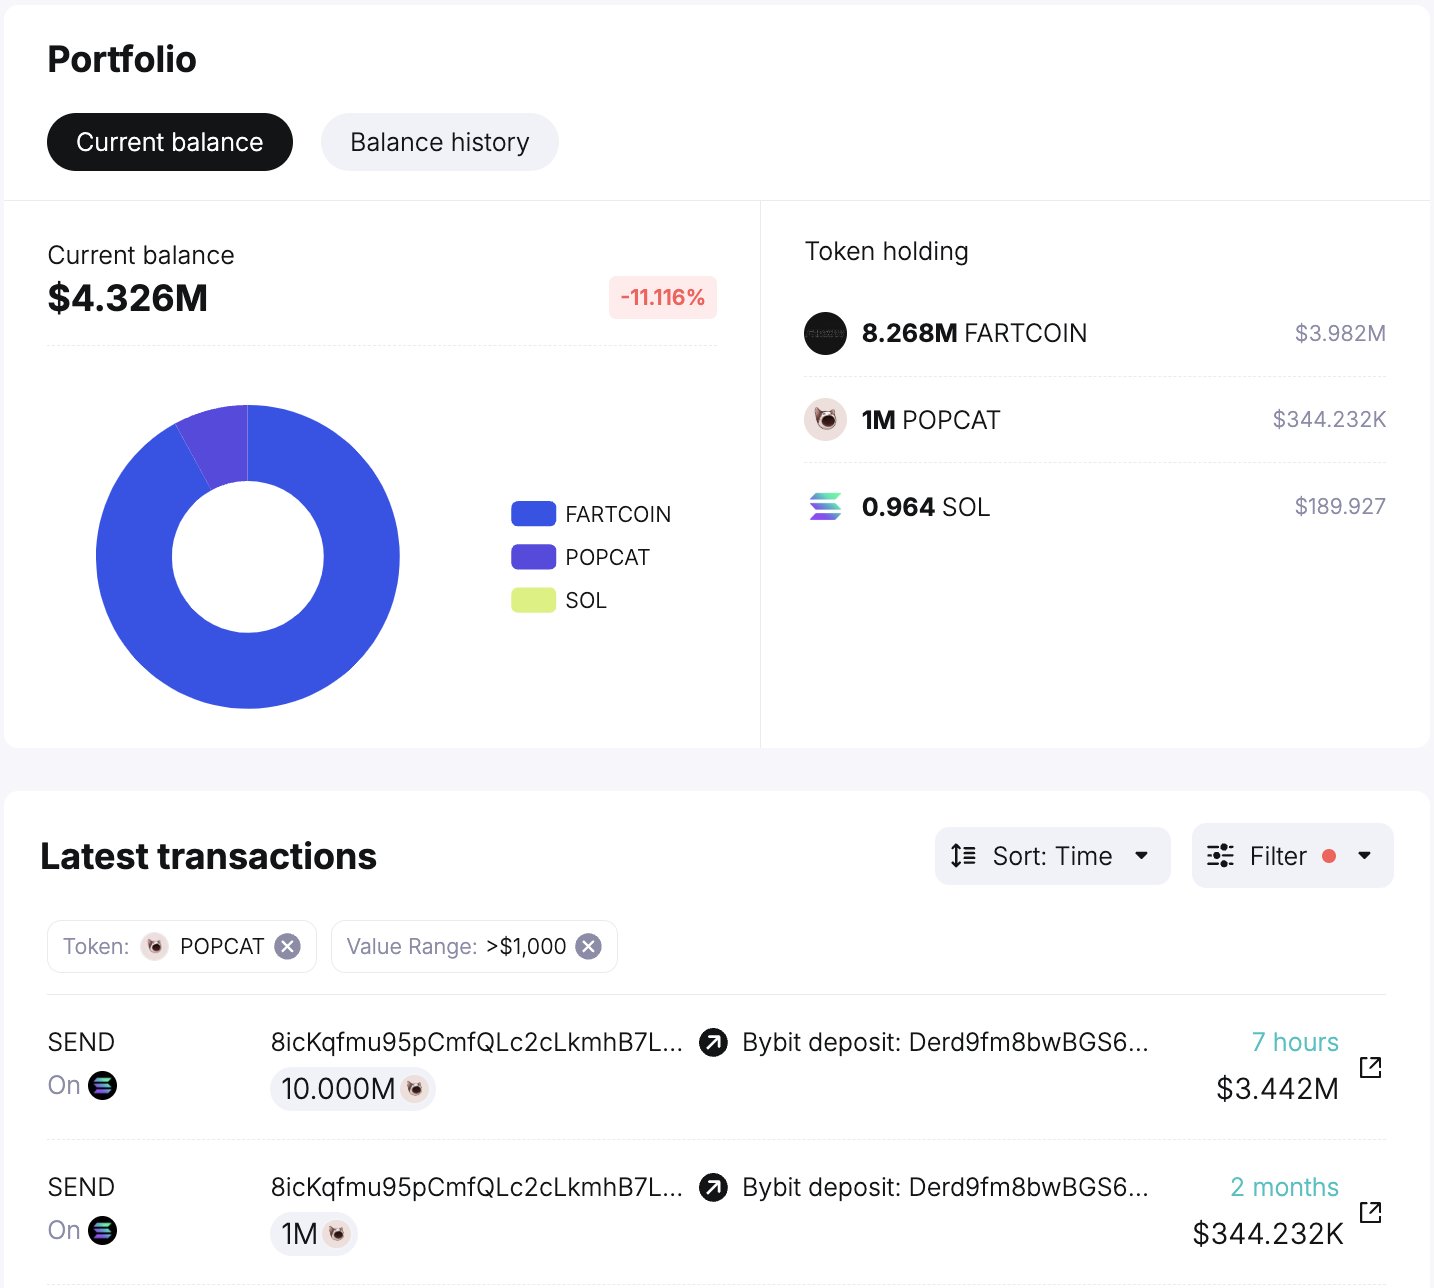The width and height of the screenshot is (1434, 1288).
Task: Click Solana chain icon on second transaction
Action: (102, 1230)
